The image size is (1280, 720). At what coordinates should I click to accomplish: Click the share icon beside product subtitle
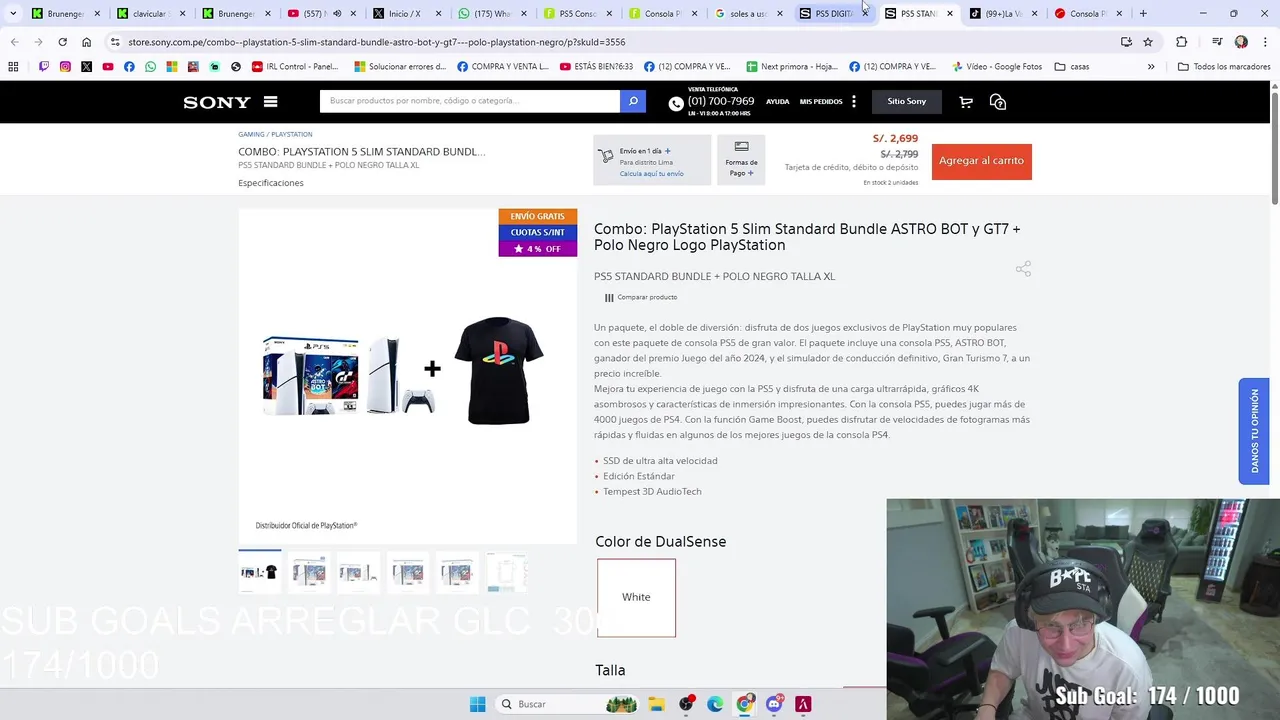(1023, 269)
